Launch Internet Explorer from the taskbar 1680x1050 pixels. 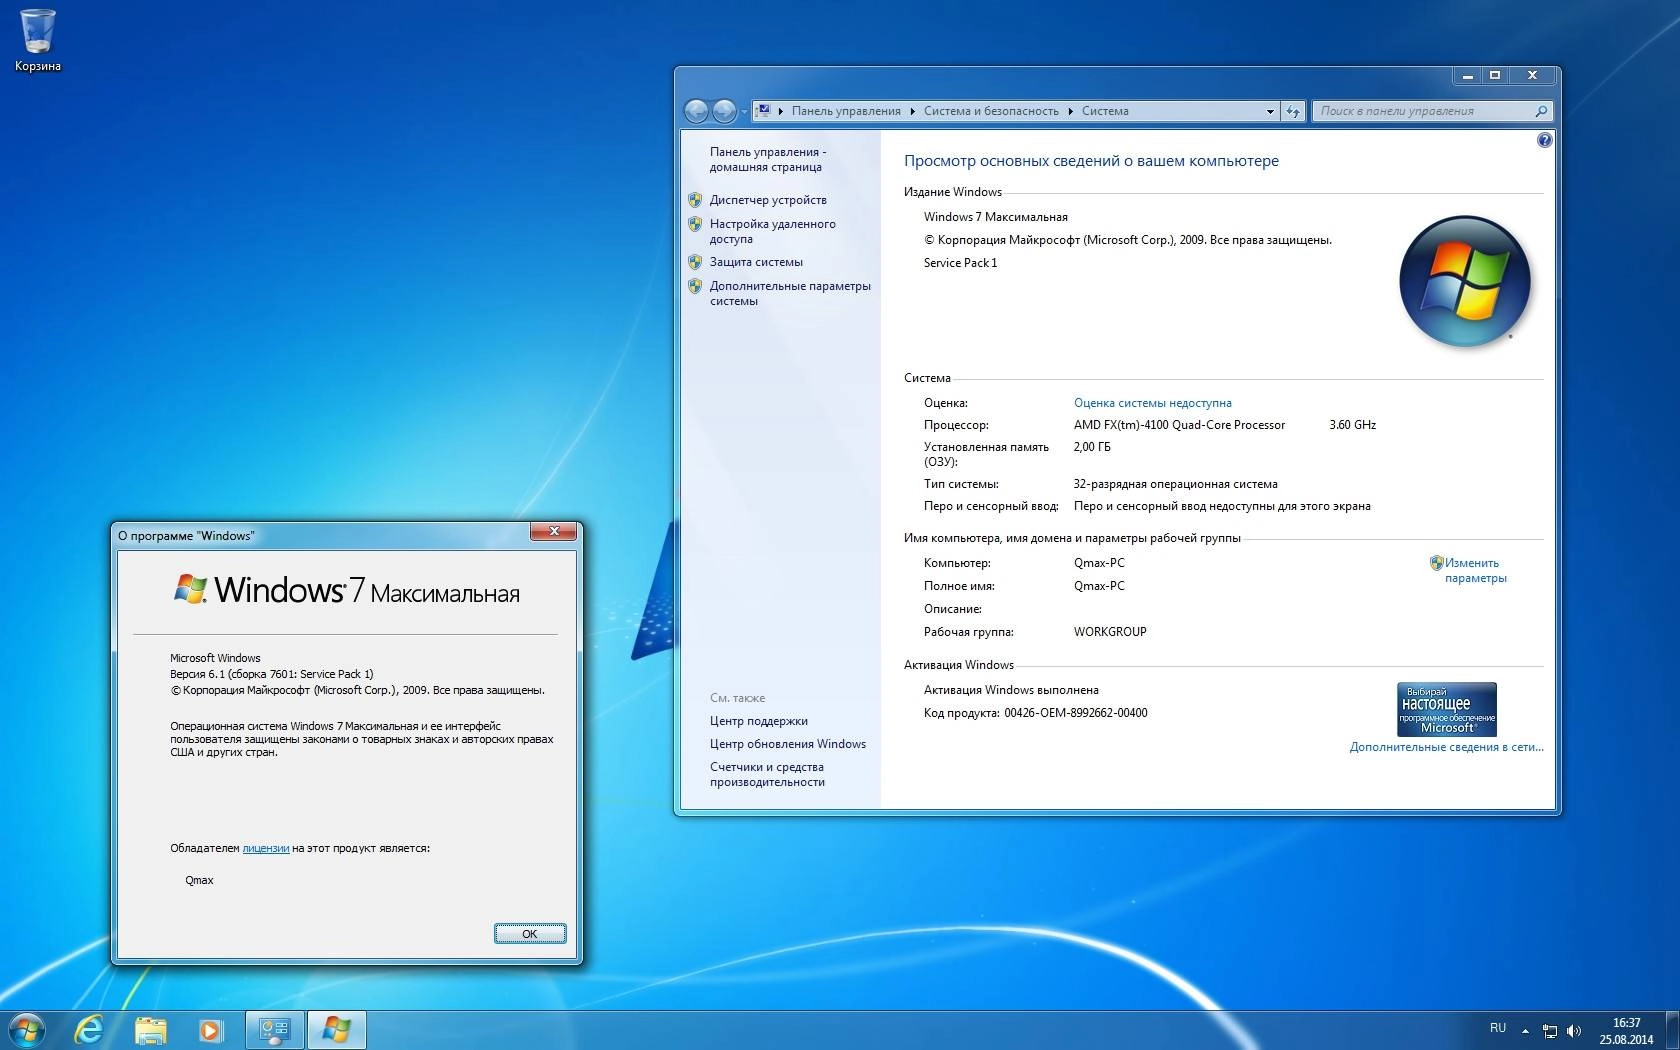point(90,1029)
